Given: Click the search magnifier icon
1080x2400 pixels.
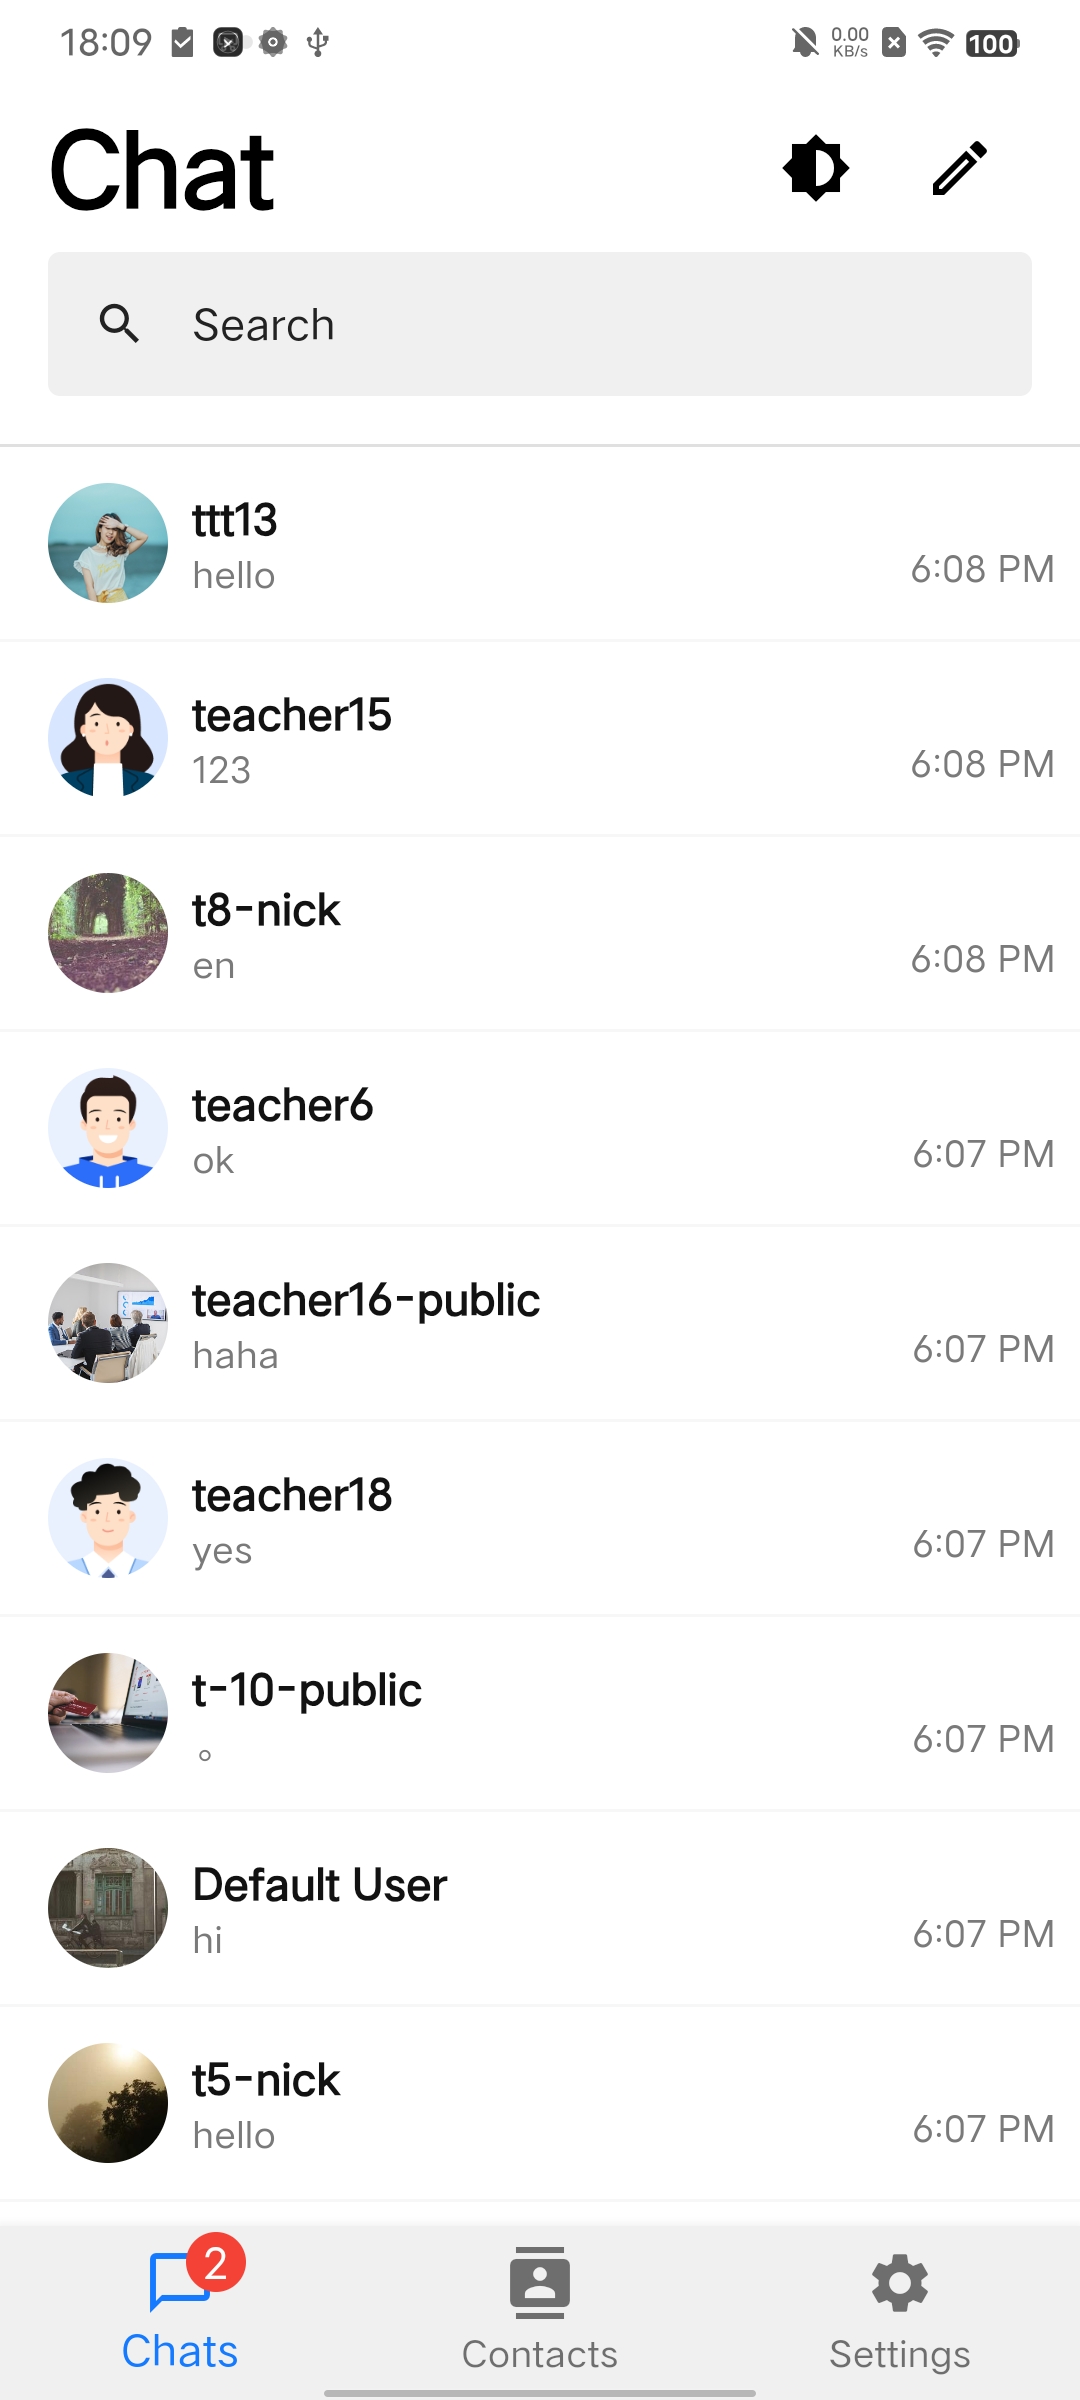Looking at the screenshot, I should coord(120,324).
